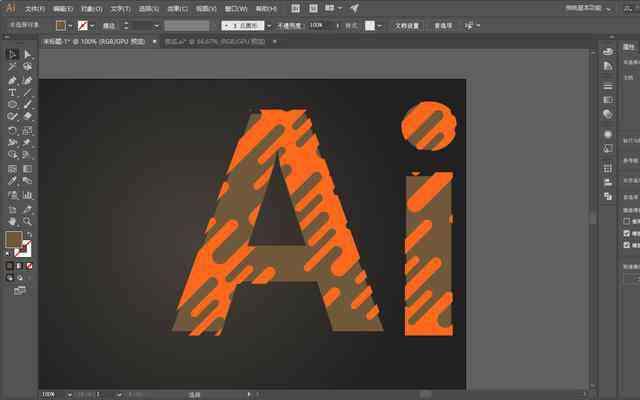
Task: Switch to the second document tab
Action: [x=216, y=42]
